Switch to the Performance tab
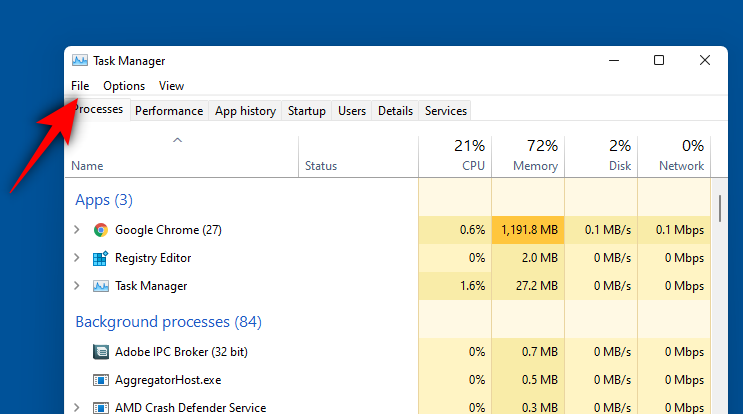The image size is (743, 414). point(169,111)
